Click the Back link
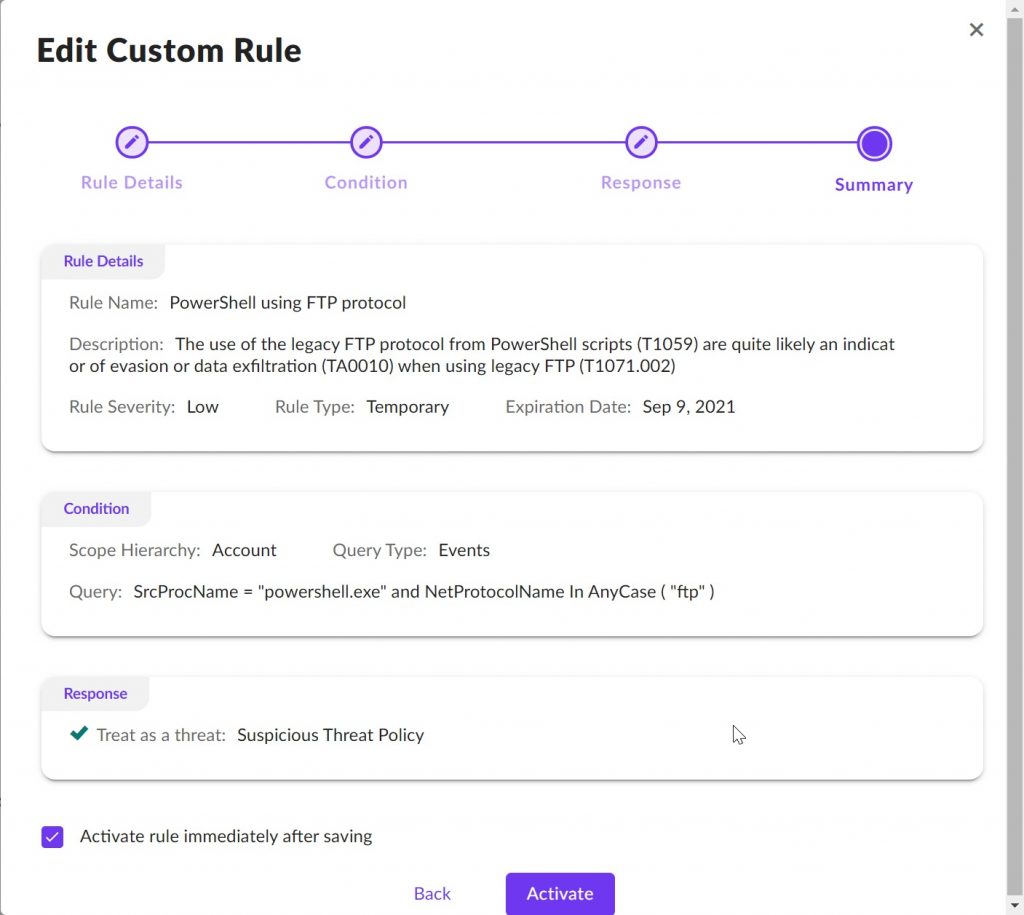This screenshot has height=915, width=1024. coord(432,893)
